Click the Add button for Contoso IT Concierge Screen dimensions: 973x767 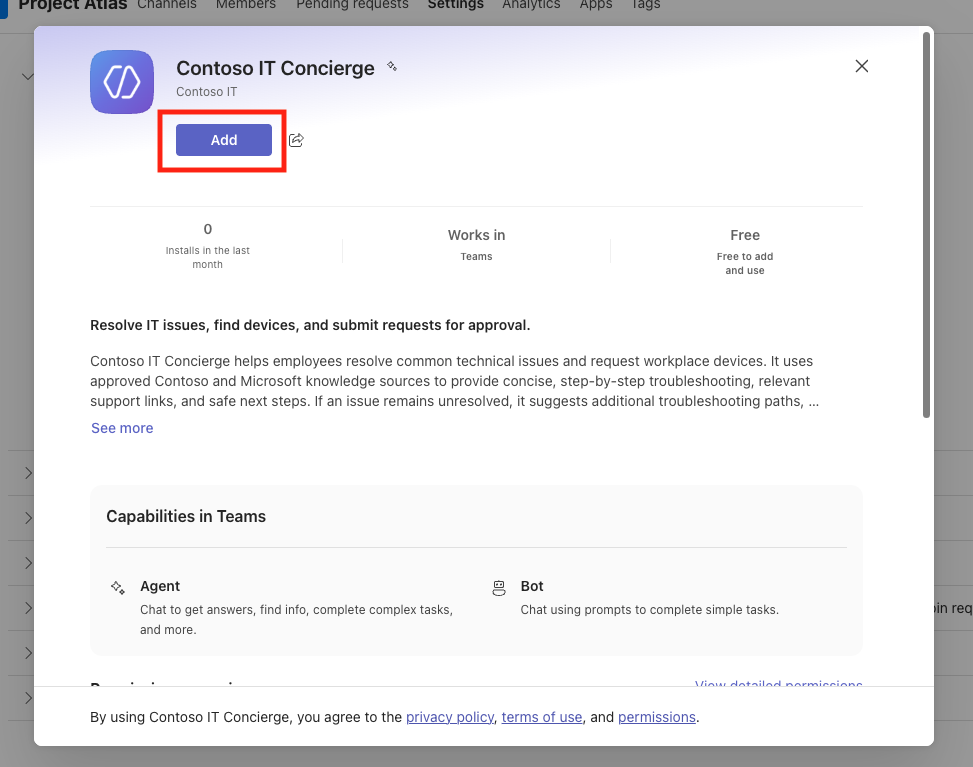point(223,140)
